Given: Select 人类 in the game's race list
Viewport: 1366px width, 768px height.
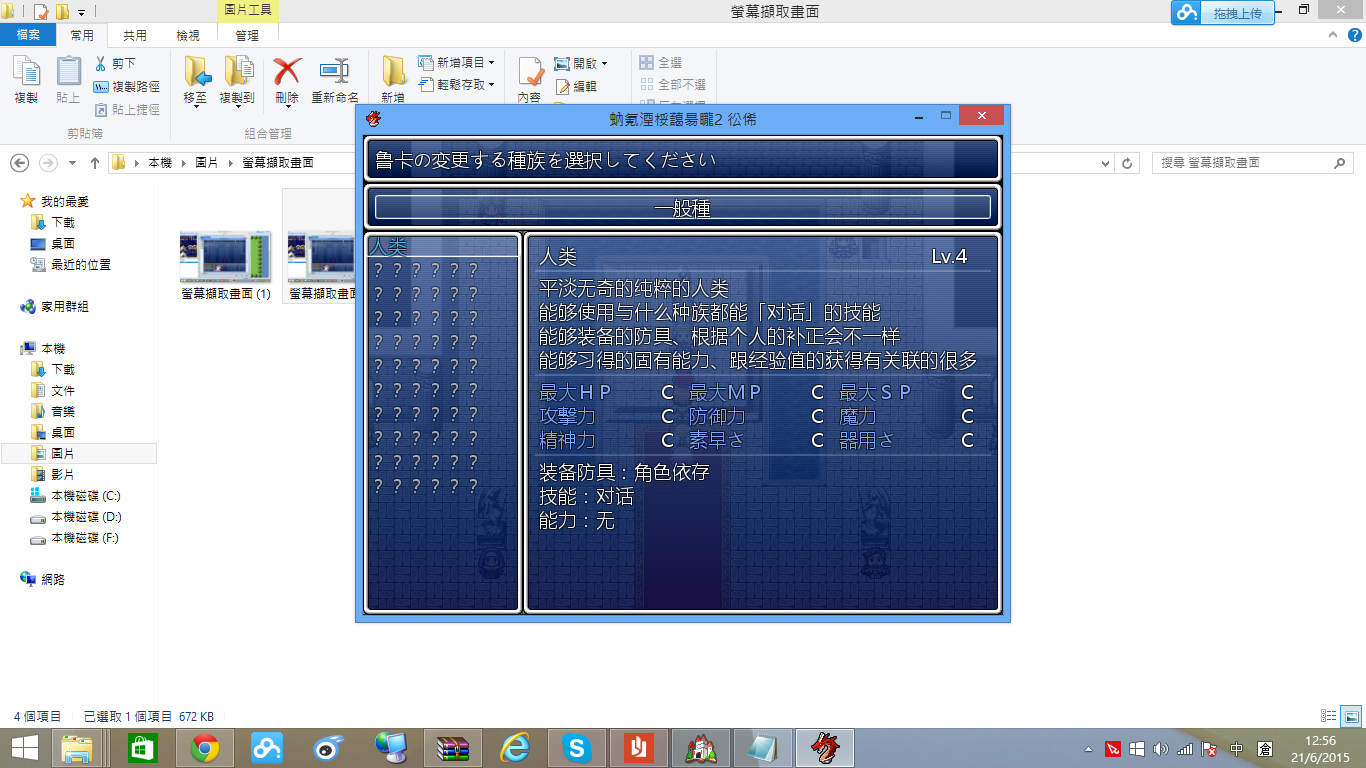Looking at the screenshot, I should click(443, 246).
